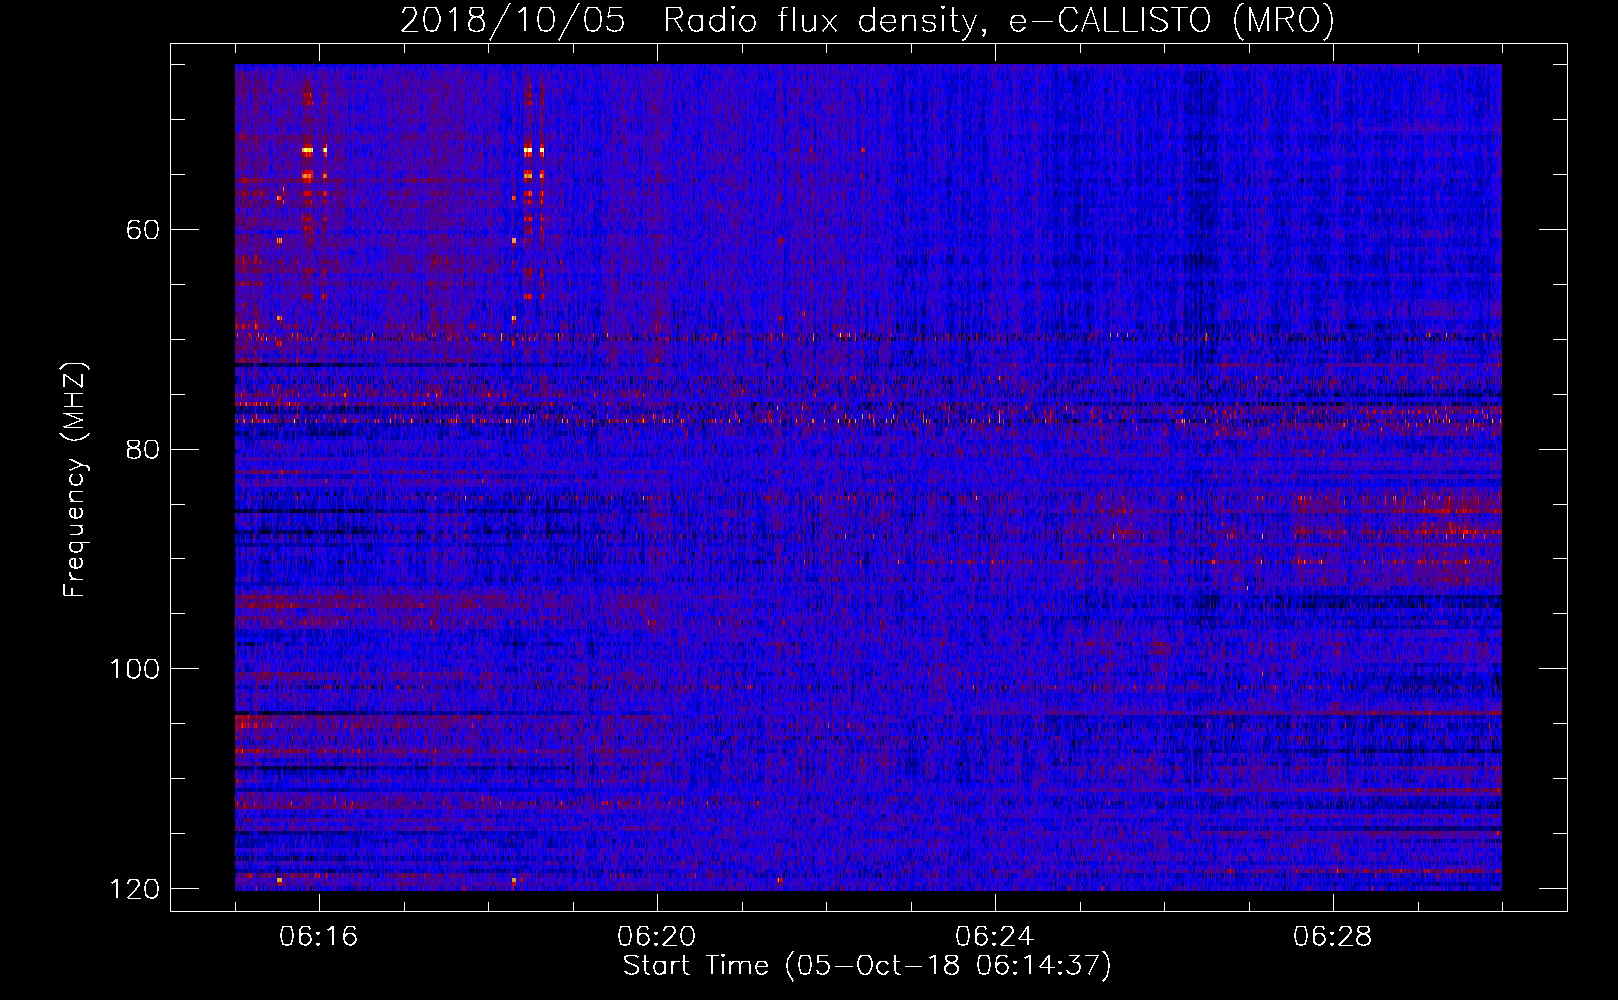Click the '06:16' time tick label
The width and height of the screenshot is (1618, 1000).
coord(319,937)
